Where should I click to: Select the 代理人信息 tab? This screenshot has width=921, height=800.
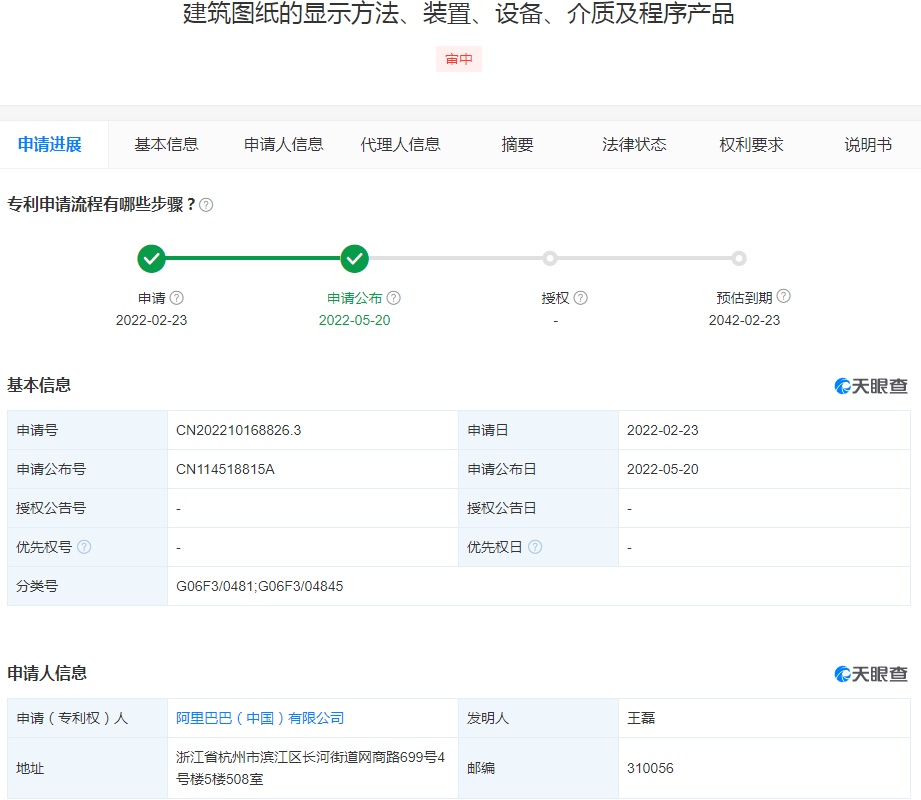coord(400,145)
